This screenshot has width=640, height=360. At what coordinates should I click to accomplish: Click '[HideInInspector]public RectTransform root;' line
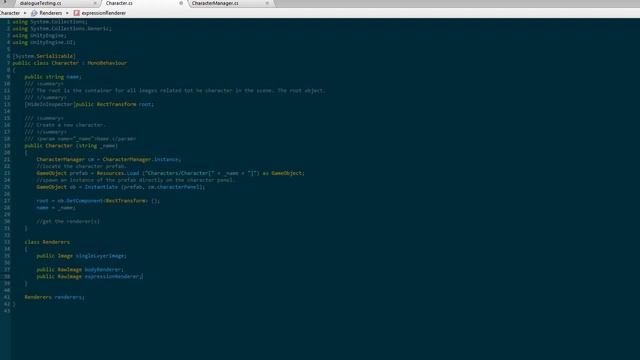(89, 104)
